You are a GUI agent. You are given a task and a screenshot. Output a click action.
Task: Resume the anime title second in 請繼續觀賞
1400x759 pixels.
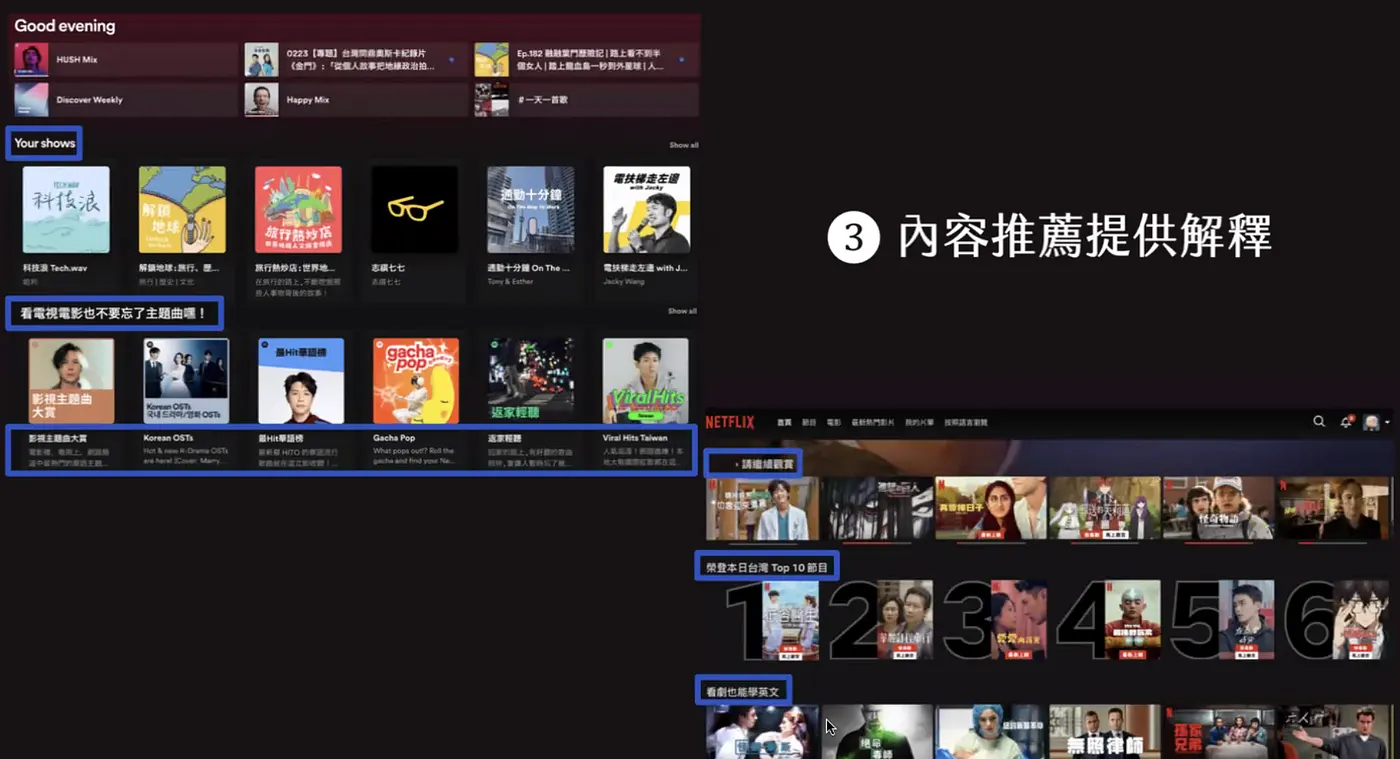click(877, 509)
